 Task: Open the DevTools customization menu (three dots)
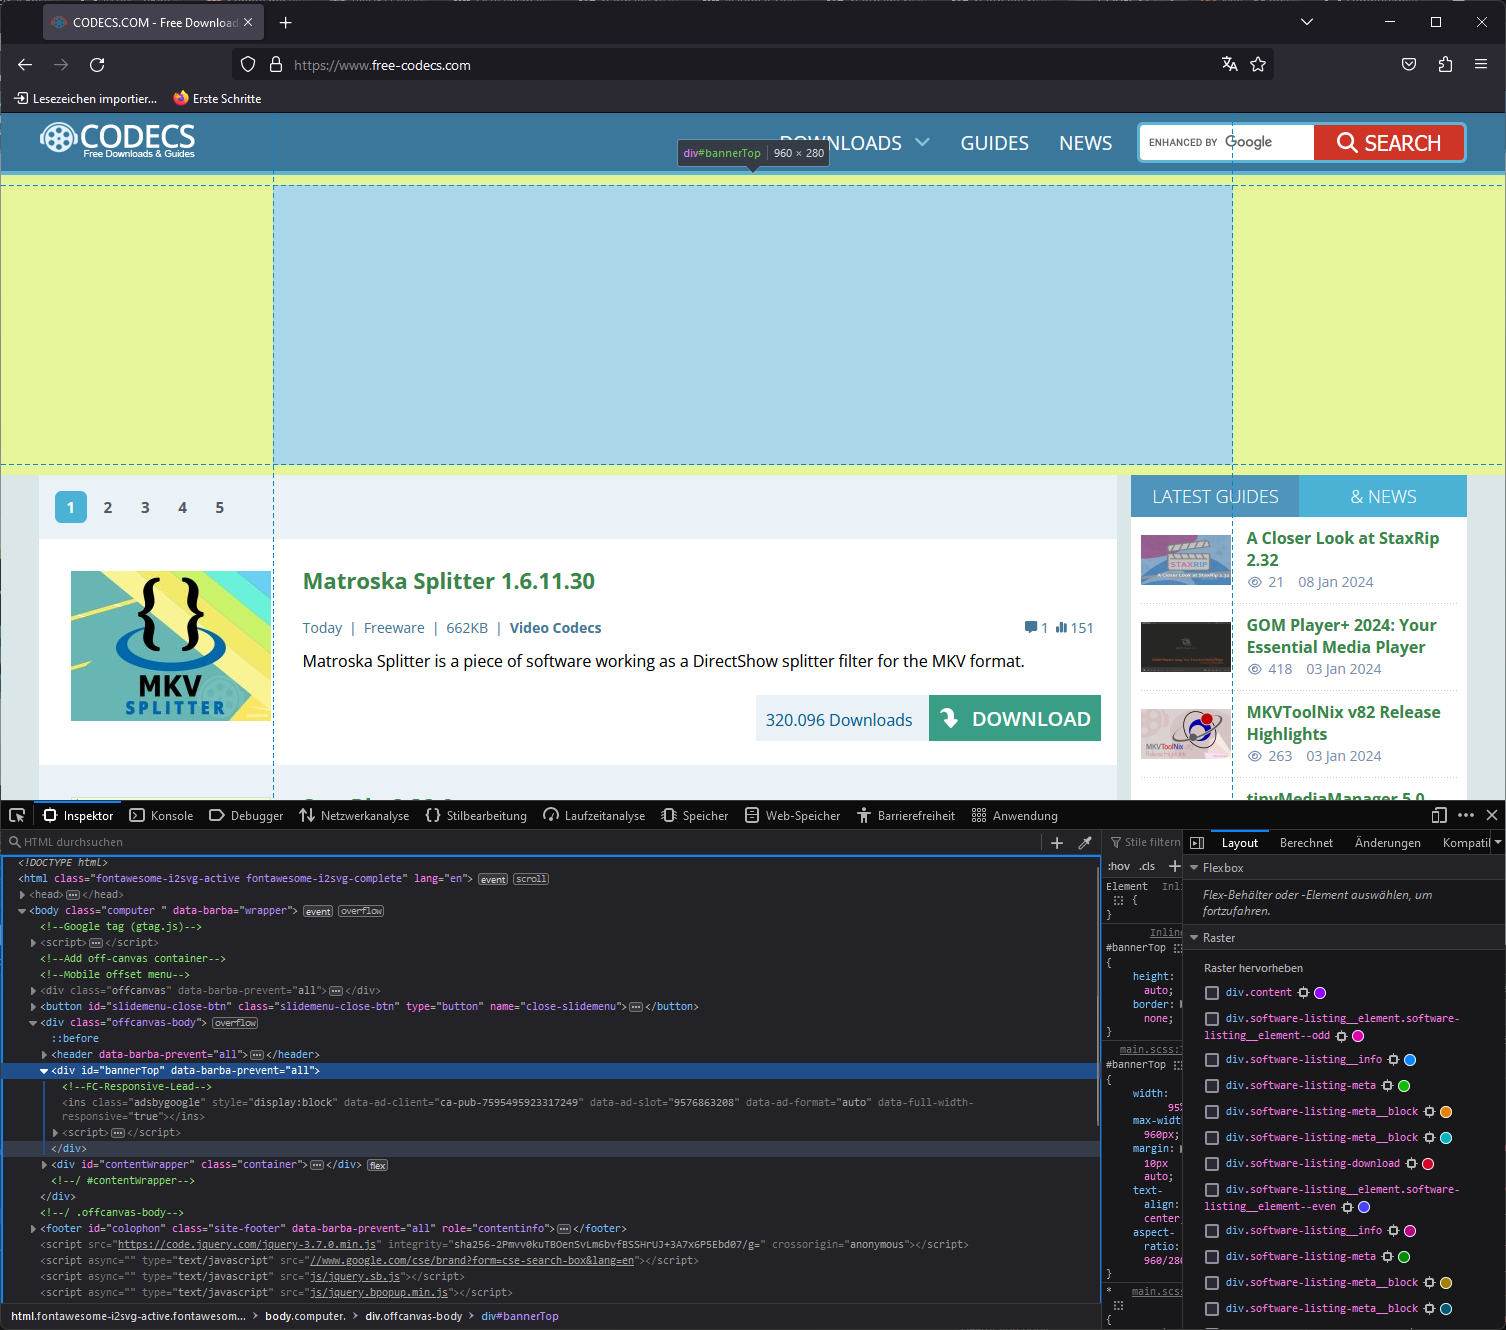1466,815
